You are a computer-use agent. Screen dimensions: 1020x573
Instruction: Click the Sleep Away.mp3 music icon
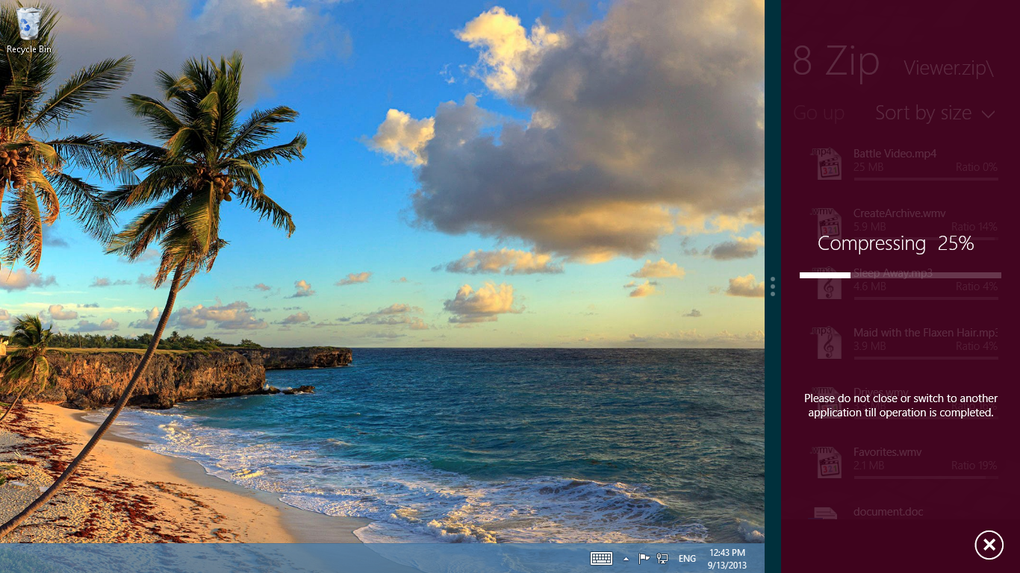click(x=827, y=284)
